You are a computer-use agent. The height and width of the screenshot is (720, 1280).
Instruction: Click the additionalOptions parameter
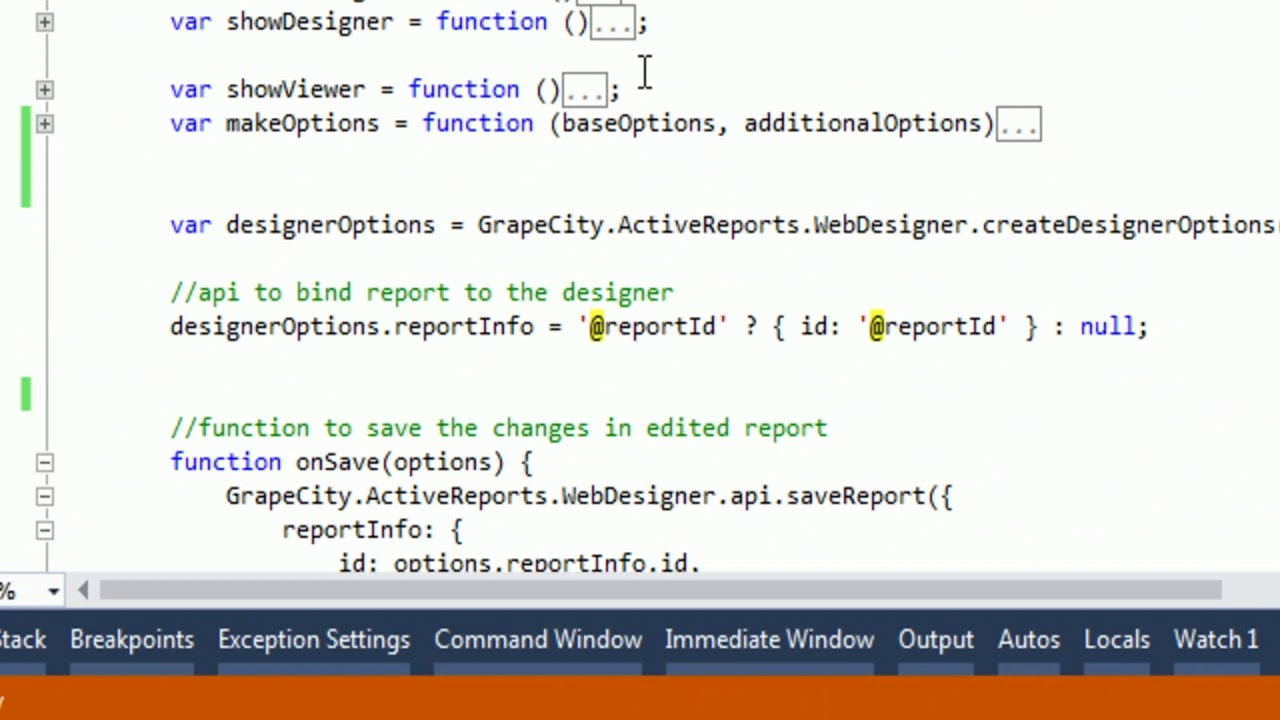pyautogui.click(x=863, y=123)
